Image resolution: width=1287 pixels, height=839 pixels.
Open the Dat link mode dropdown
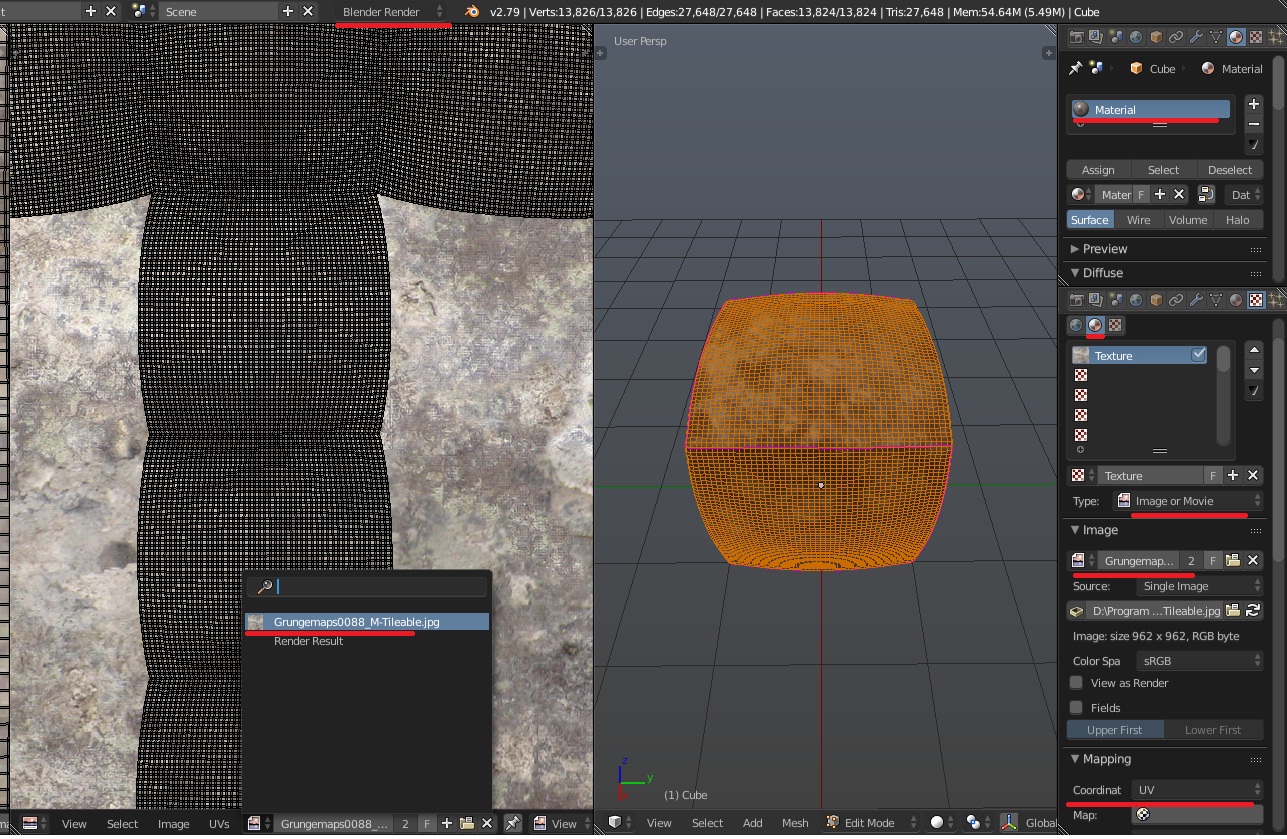(x=1245, y=195)
